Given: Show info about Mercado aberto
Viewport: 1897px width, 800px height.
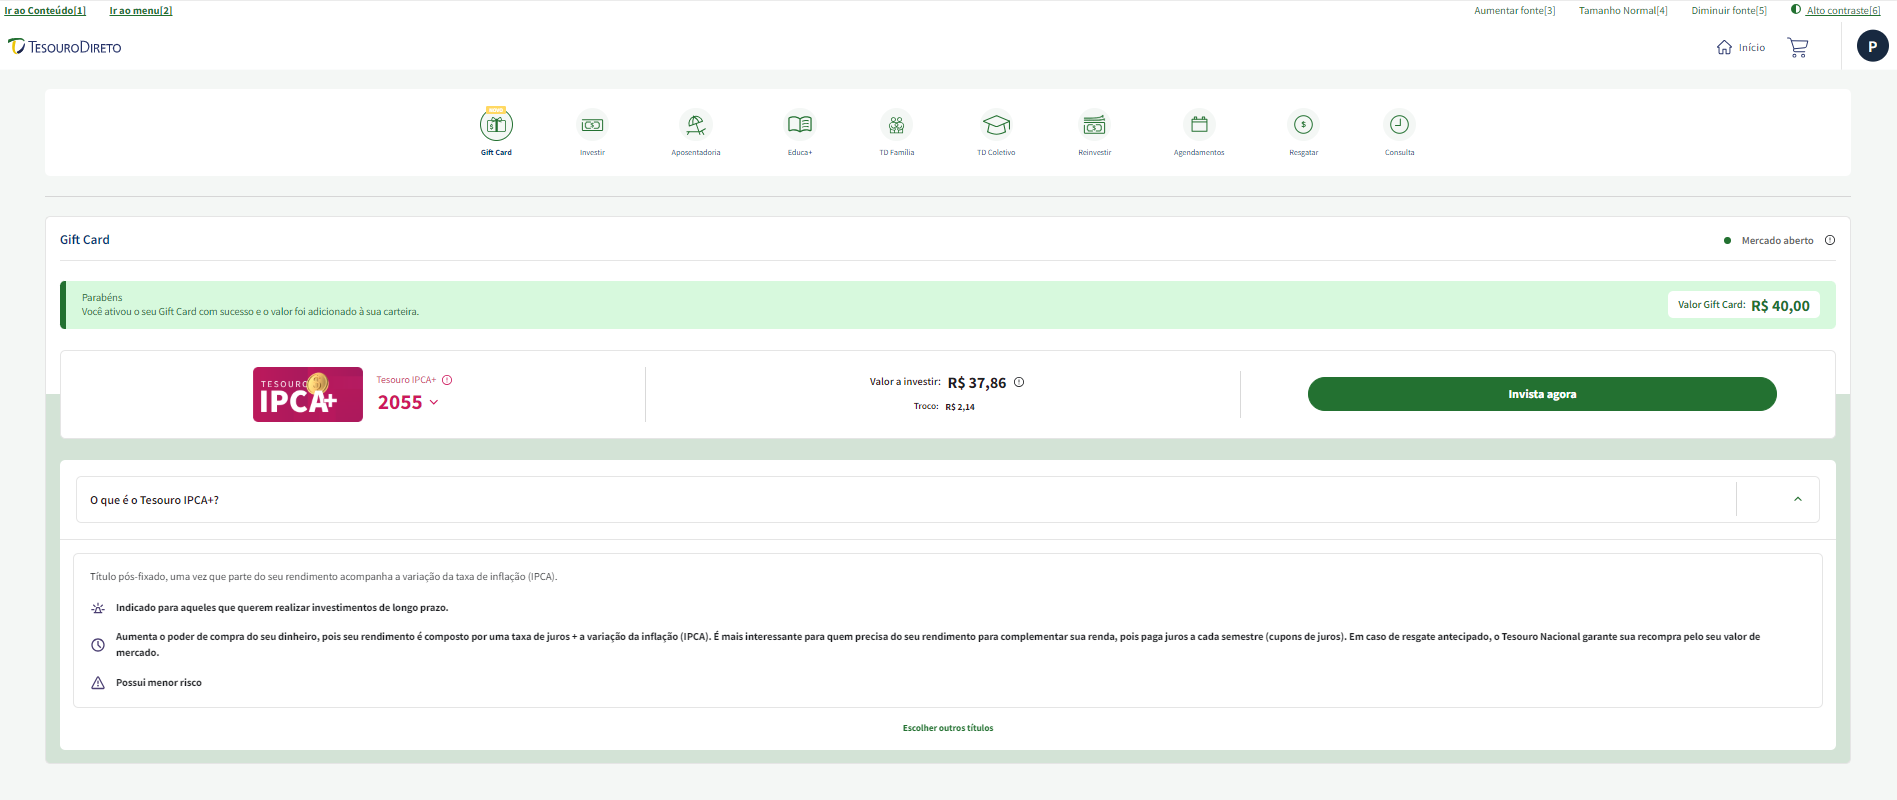Looking at the screenshot, I should 1830,240.
